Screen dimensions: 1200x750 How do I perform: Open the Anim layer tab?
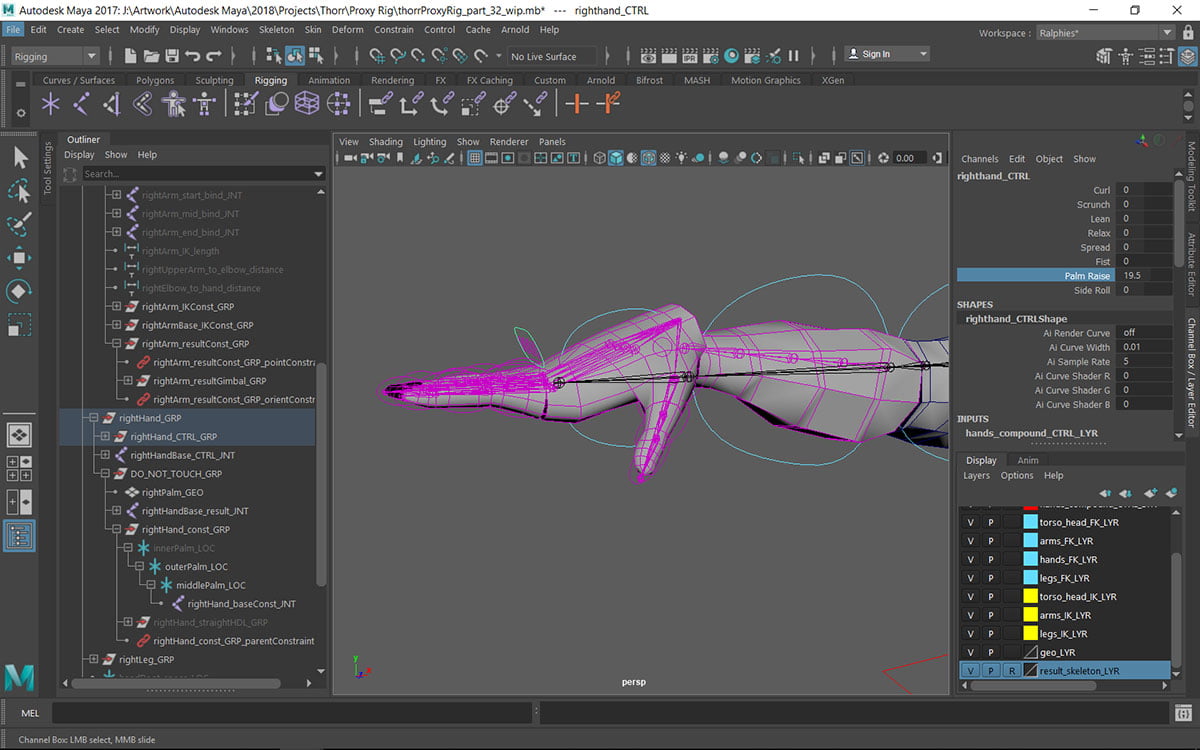pos(1027,460)
